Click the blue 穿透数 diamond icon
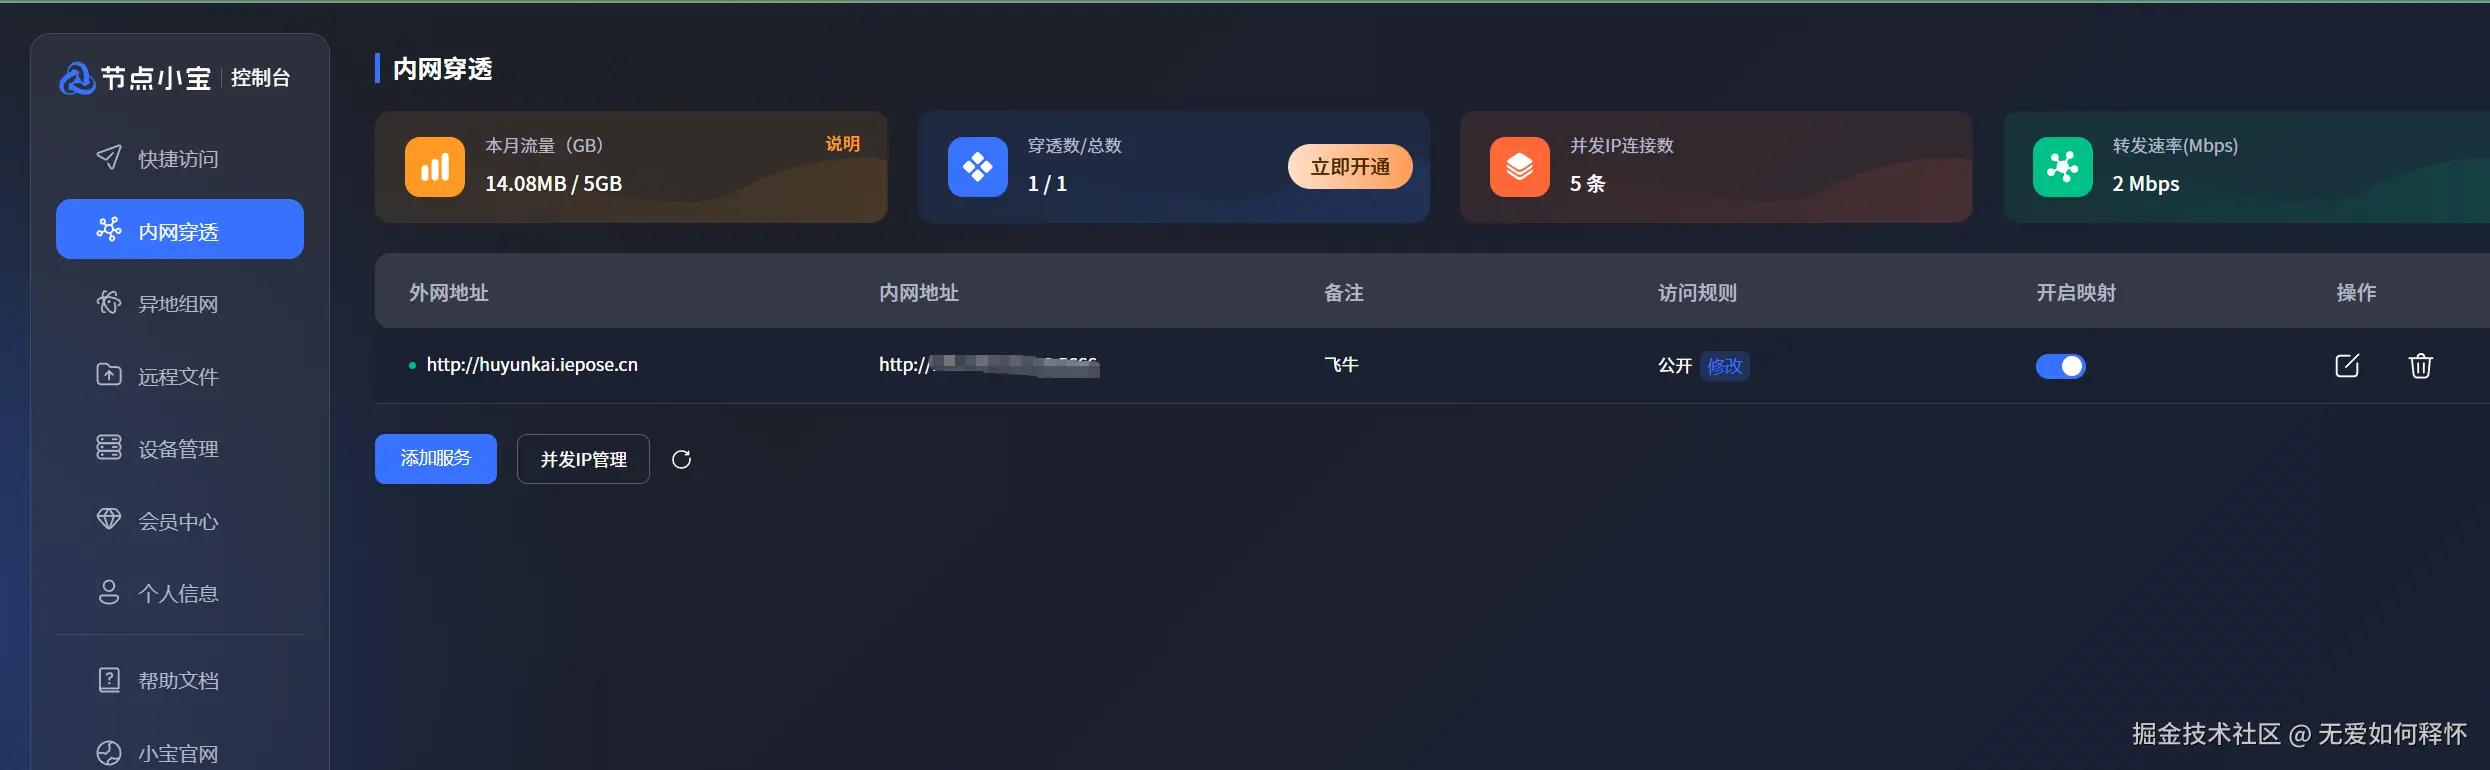Screen dimensions: 2490x770 978,167
